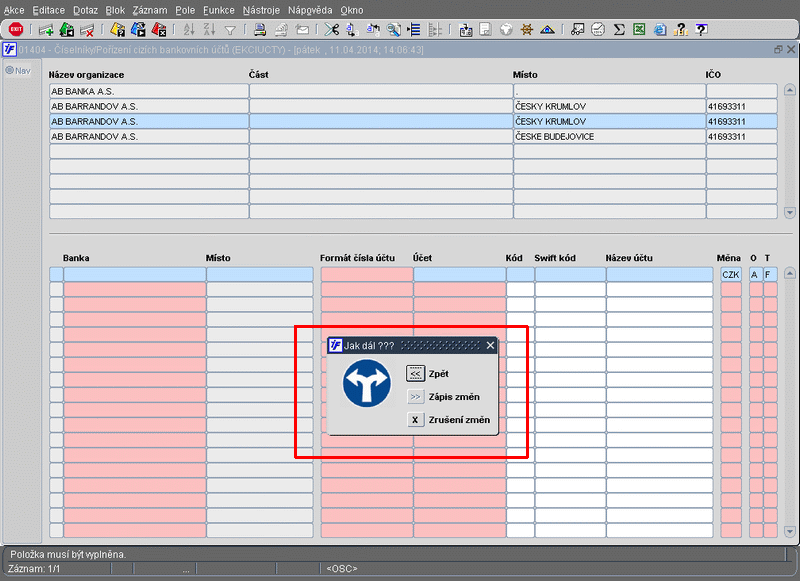Click the red EXIT icon in toolbar

(15, 30)
